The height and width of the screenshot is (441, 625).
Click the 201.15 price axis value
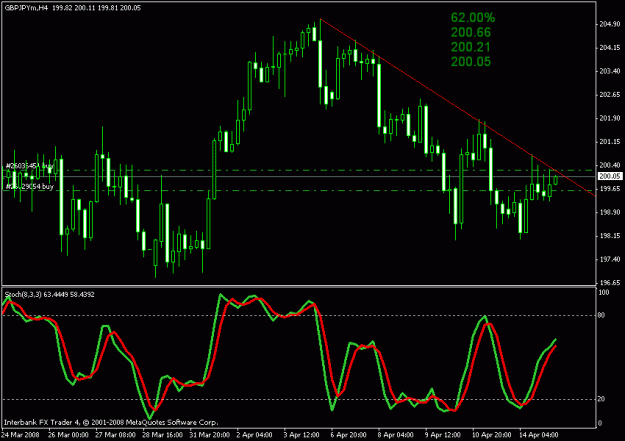point(610,142)
